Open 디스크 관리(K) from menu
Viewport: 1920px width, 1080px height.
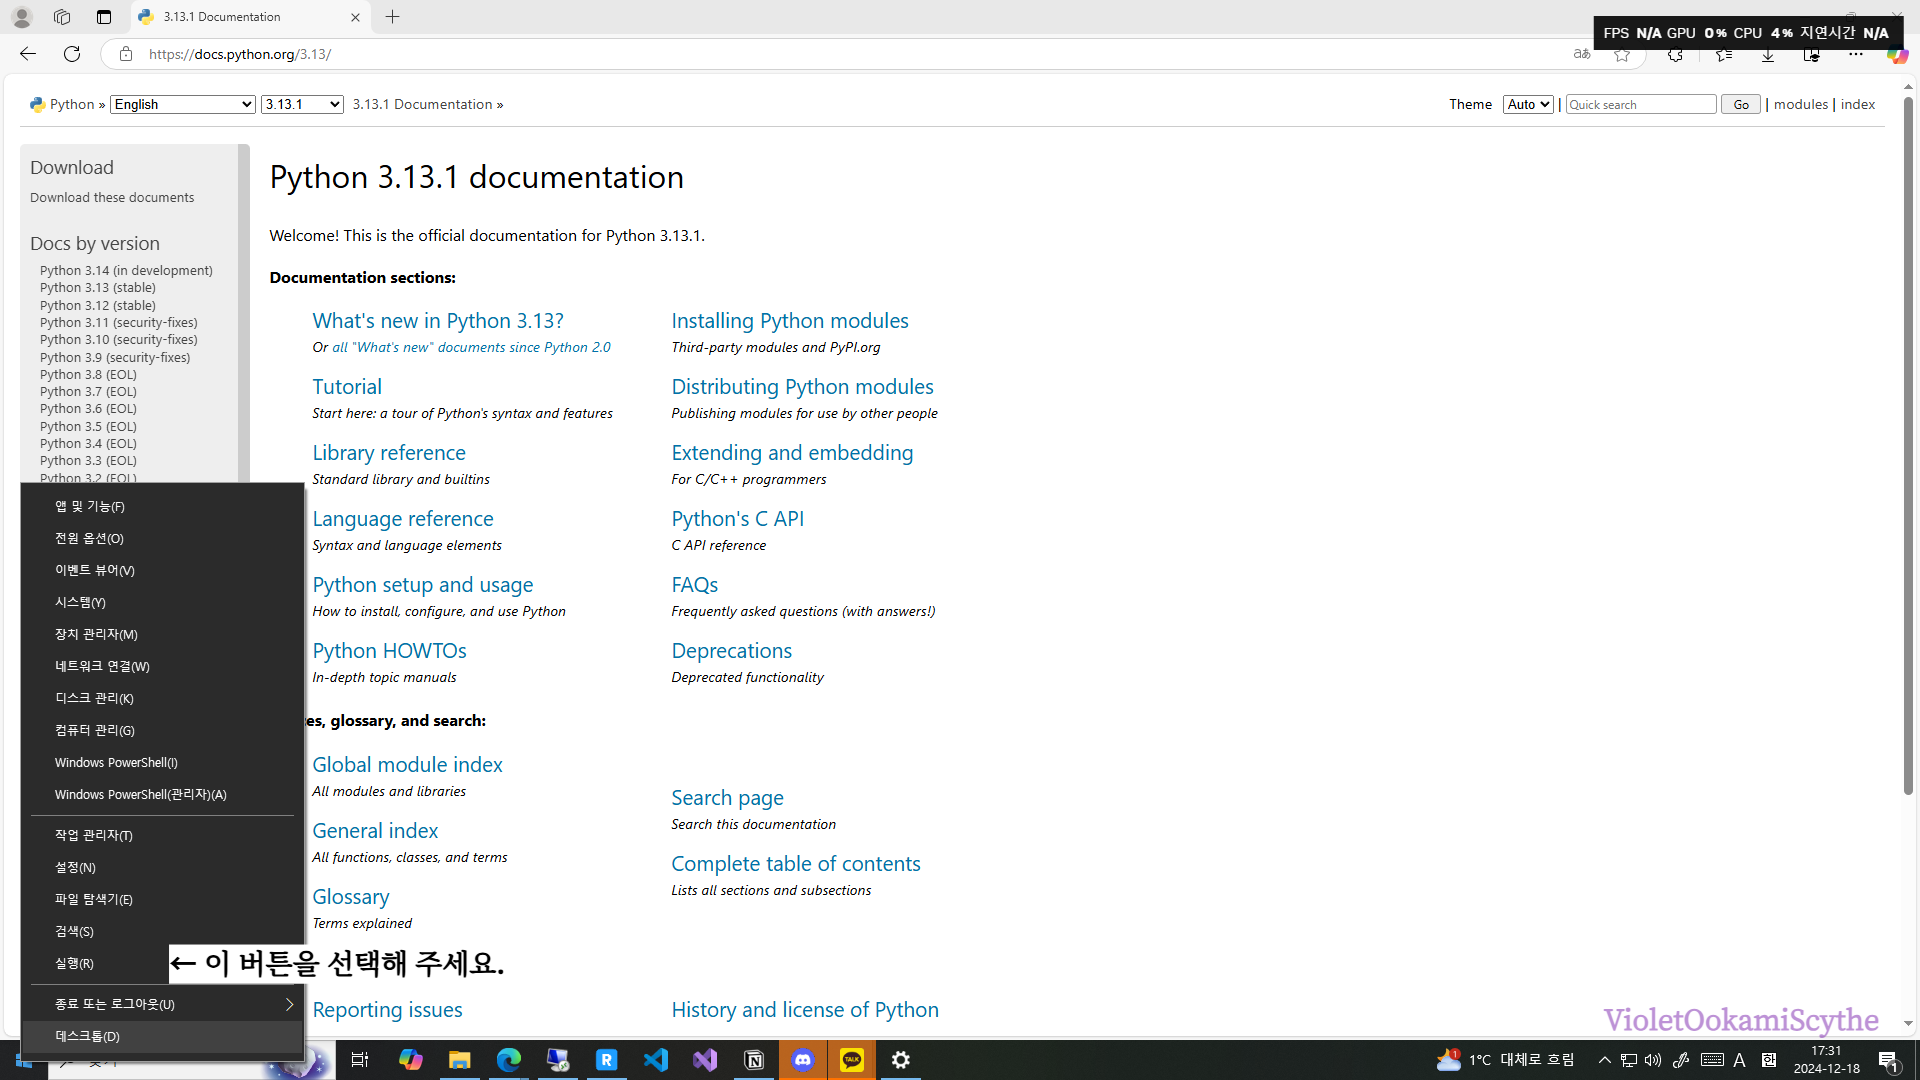(x=162, y=698)
